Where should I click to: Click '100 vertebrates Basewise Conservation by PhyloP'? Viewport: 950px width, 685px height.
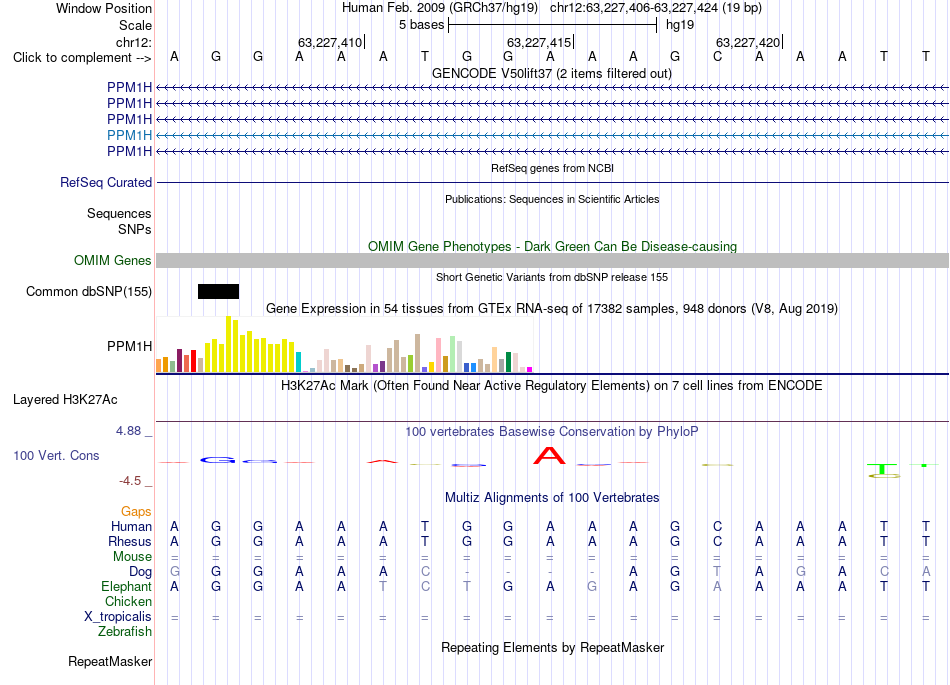point(551,431)
